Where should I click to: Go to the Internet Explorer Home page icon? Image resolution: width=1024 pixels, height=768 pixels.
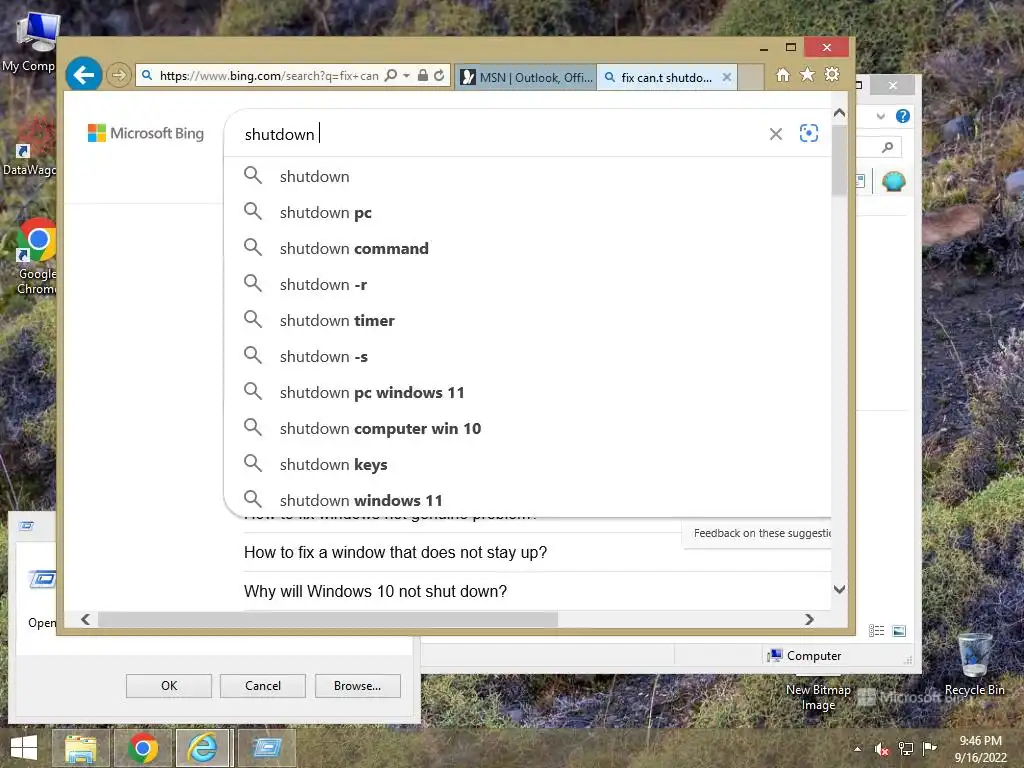coord(782,75)
